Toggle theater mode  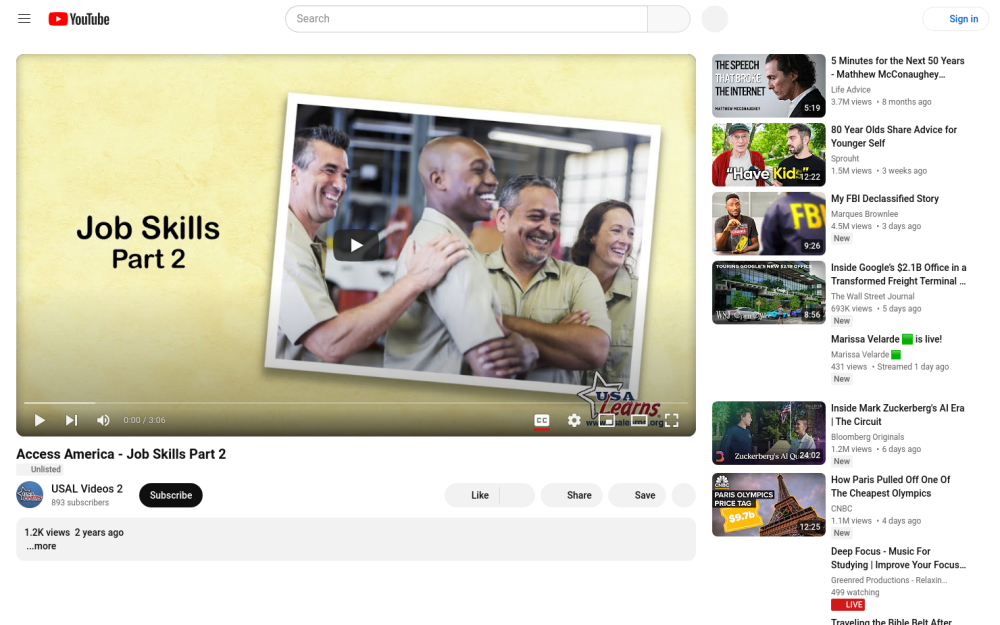[x=639, y=420]
